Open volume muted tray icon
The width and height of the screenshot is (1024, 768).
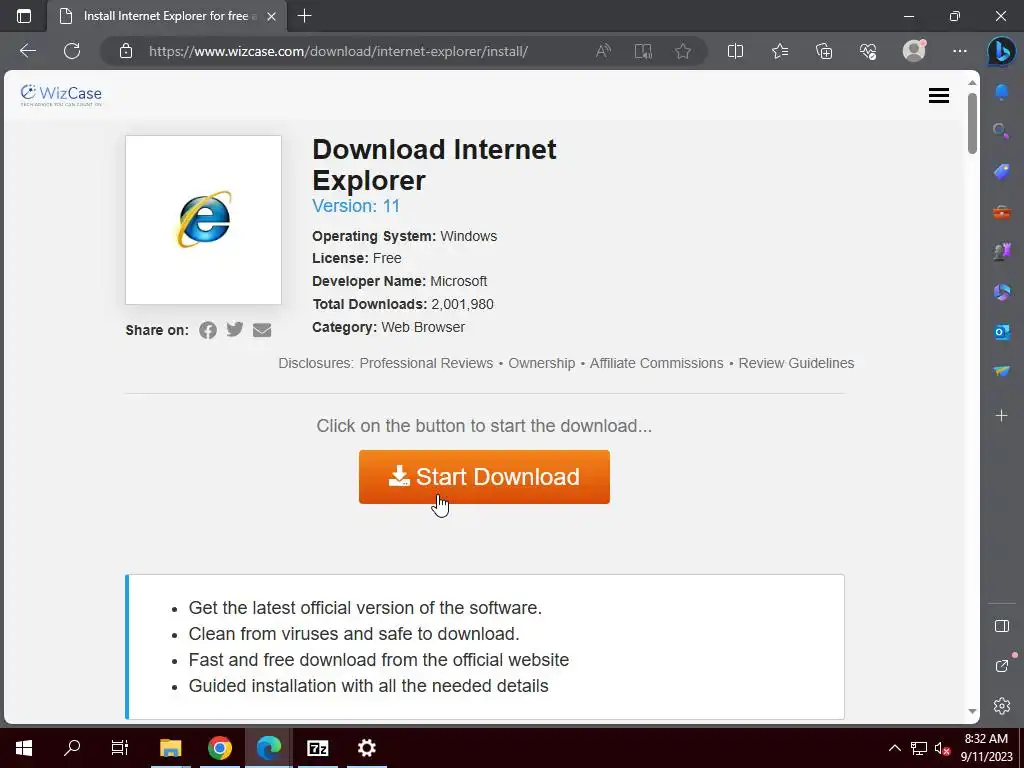coord(942,748)
